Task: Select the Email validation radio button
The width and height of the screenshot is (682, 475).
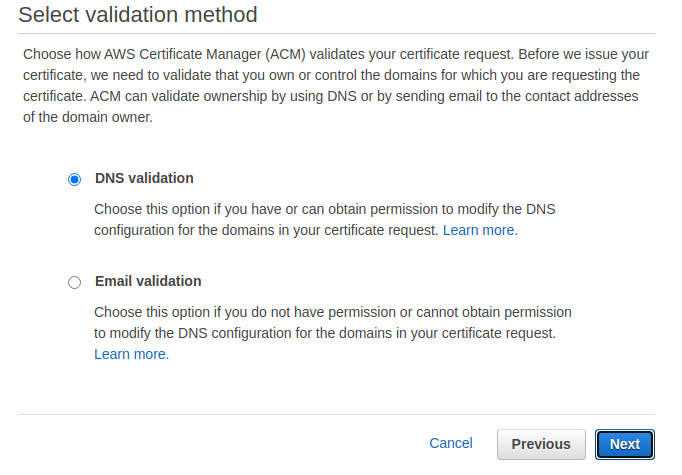Action: coord(74,283)
